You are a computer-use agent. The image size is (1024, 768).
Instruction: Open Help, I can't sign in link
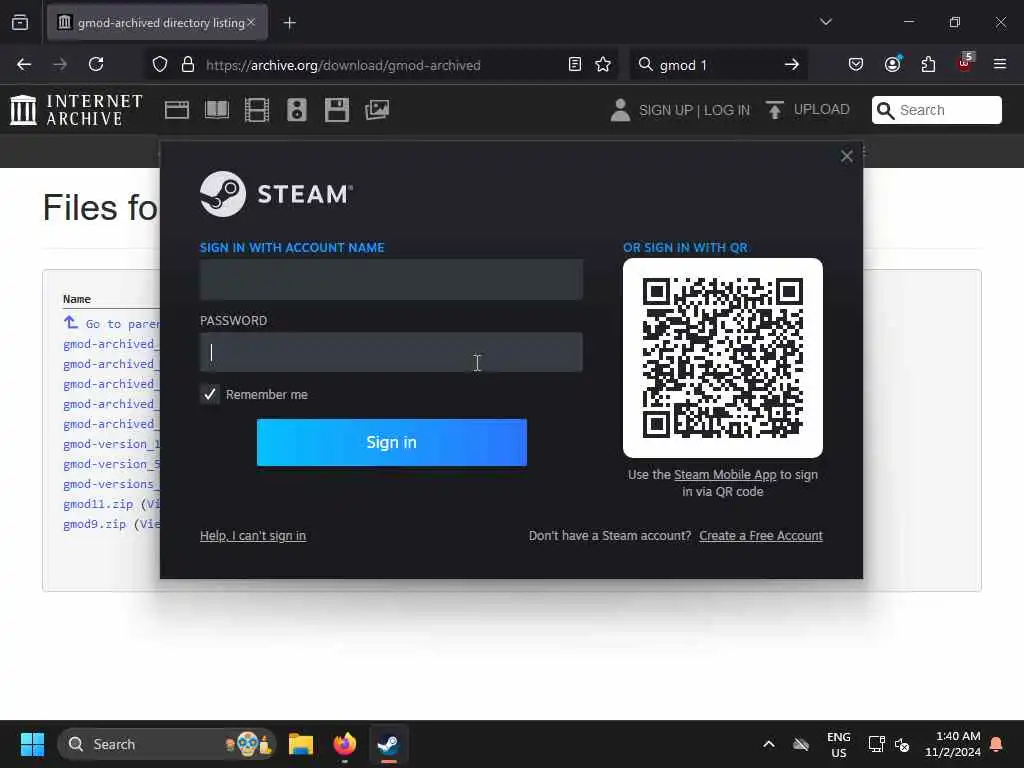pos(253,536)
